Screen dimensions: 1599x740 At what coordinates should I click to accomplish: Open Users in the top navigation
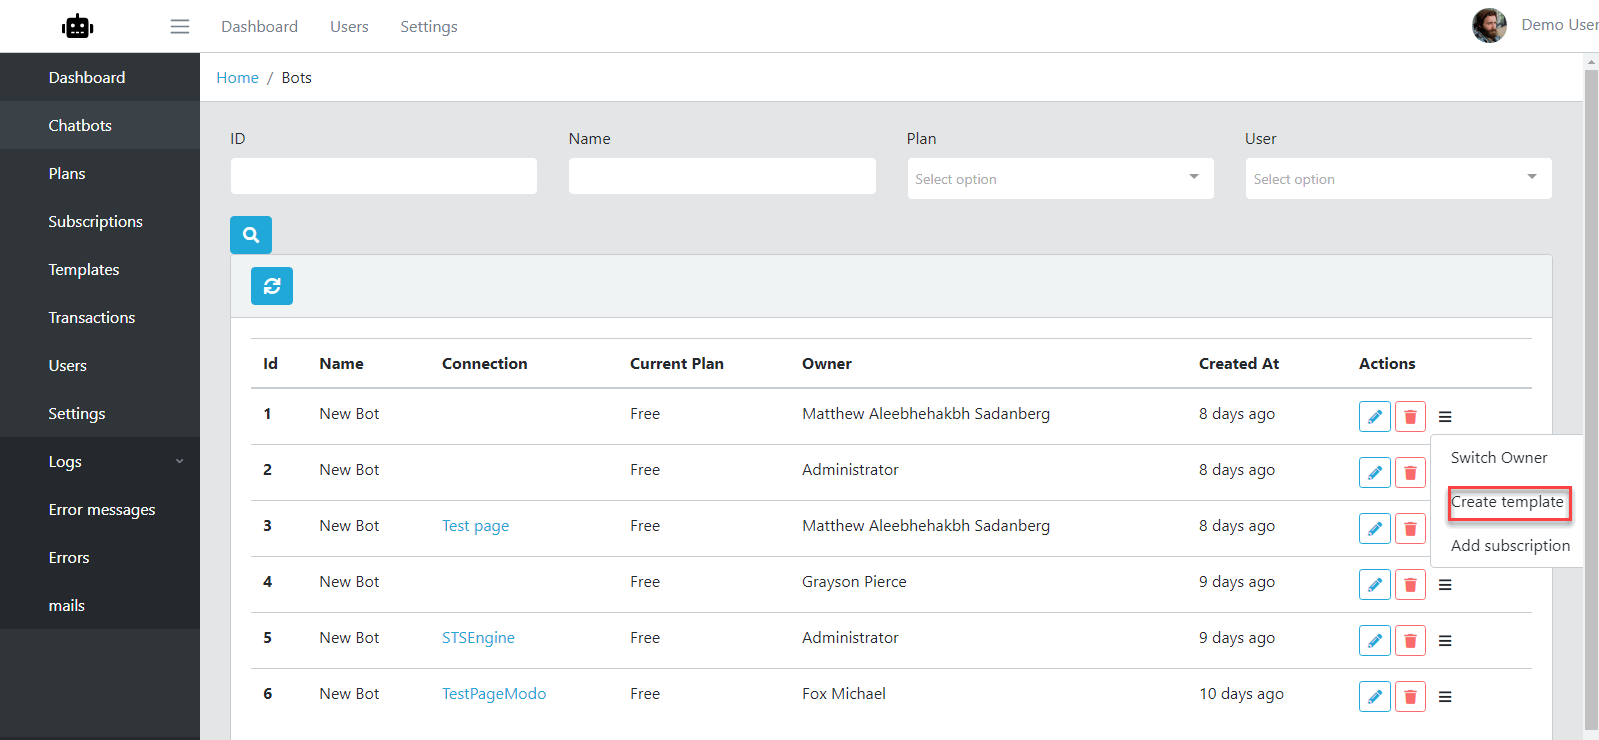pyautogui.click(x=349, y=26)
